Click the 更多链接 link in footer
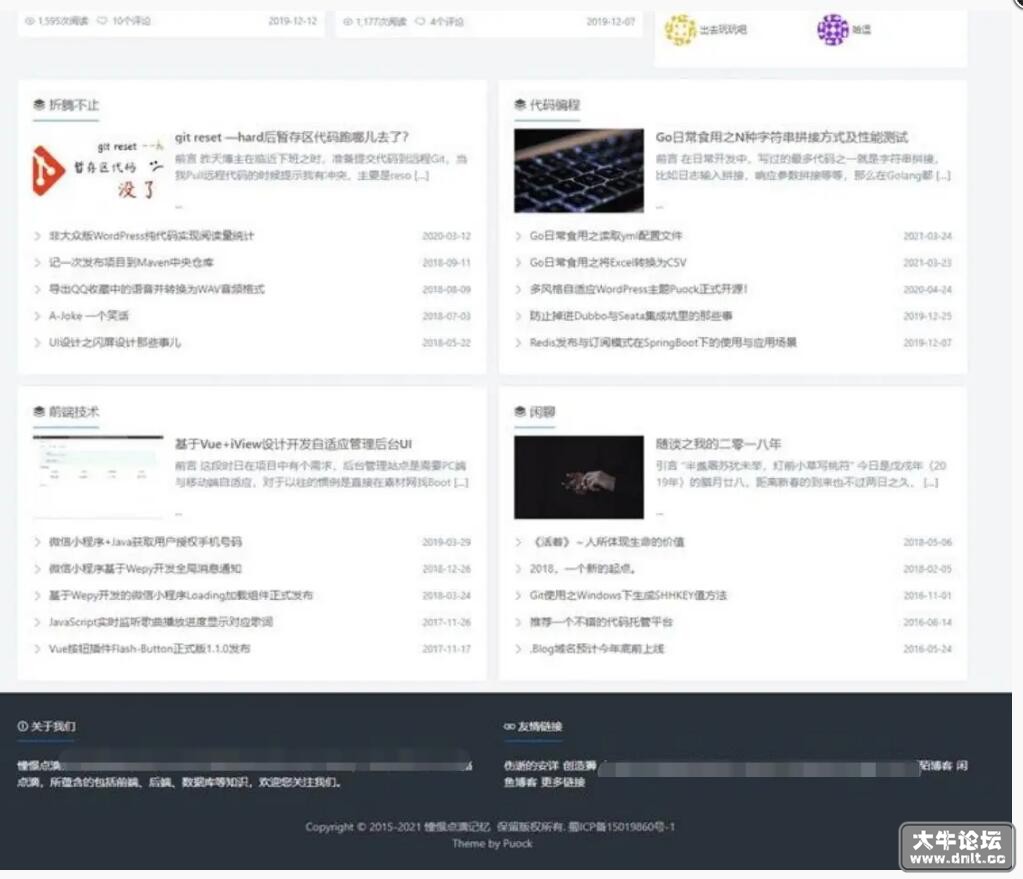Image resolution: width=1023 pixels, height=879 pixels. tap(563, 782)
